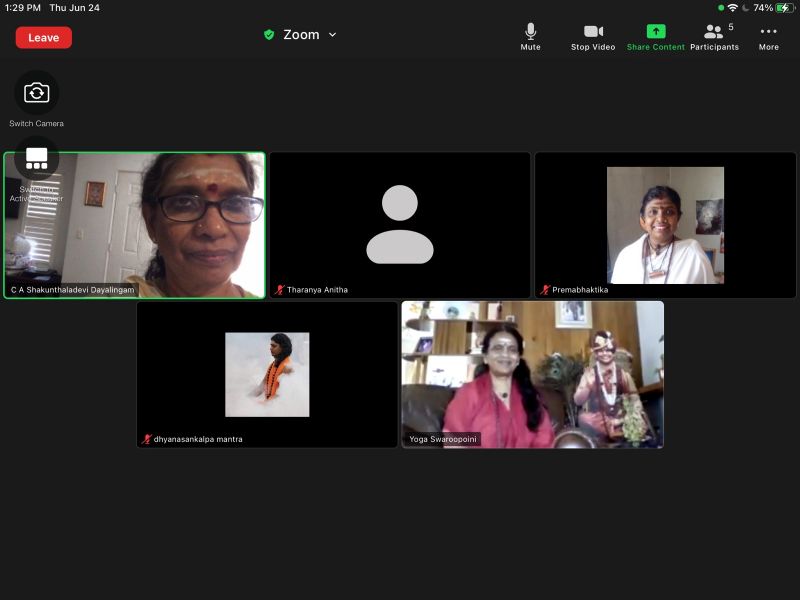Screen dimensions: 800x600
Task: Select Tharanya Anitha's blank avatar tile
Action: pyautogui.click(x=400, y=225)
